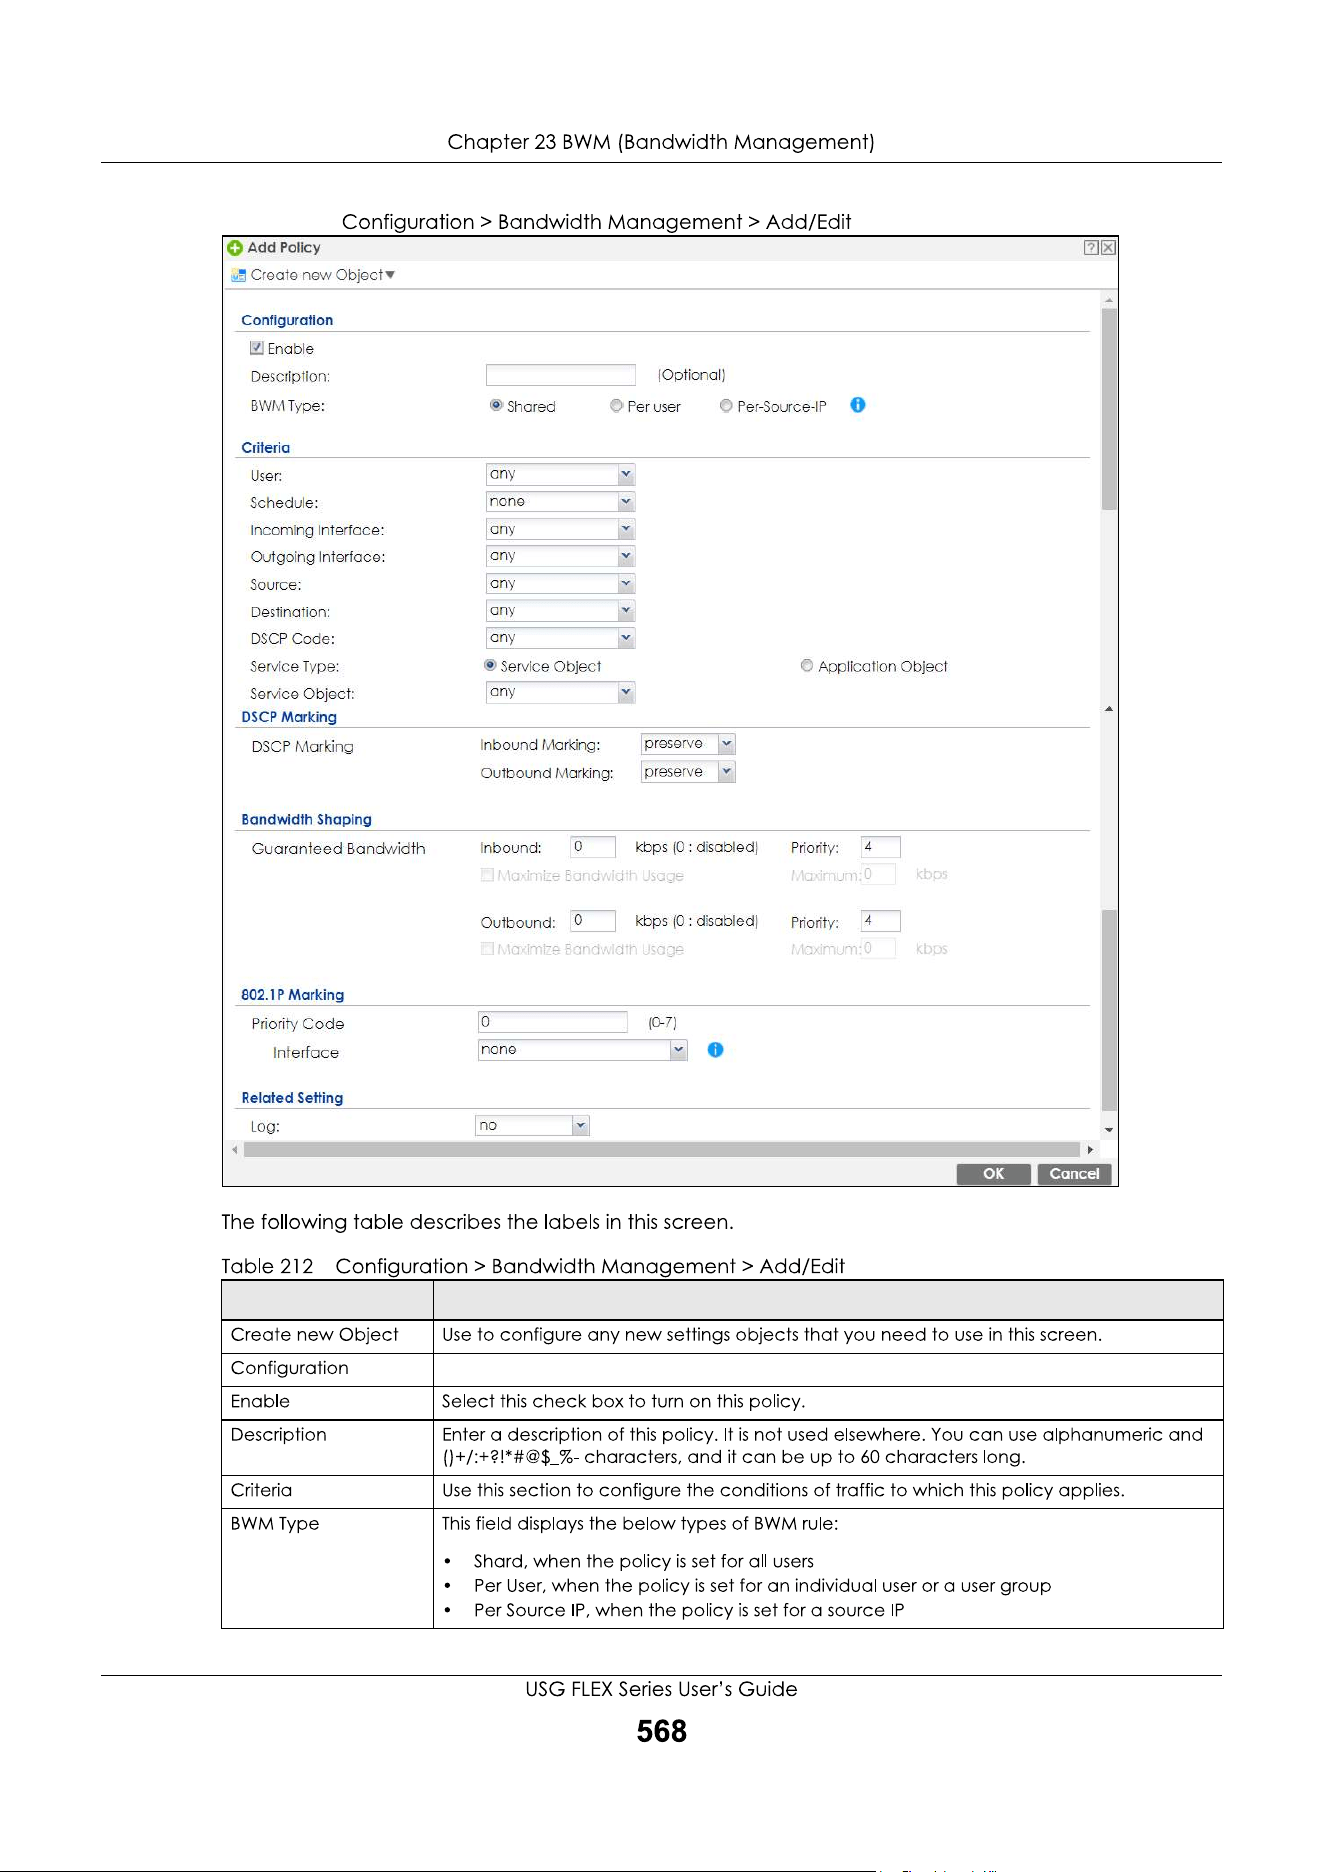1324x1872 pixels.
Task: Click the DSCP Marking section heading
Action: pyautogui.click(x=289, y=717)
